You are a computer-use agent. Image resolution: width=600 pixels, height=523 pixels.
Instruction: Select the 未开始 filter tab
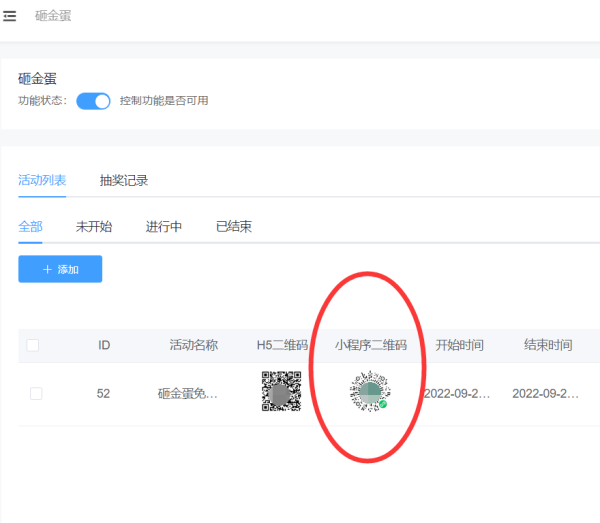pos(94,226)
